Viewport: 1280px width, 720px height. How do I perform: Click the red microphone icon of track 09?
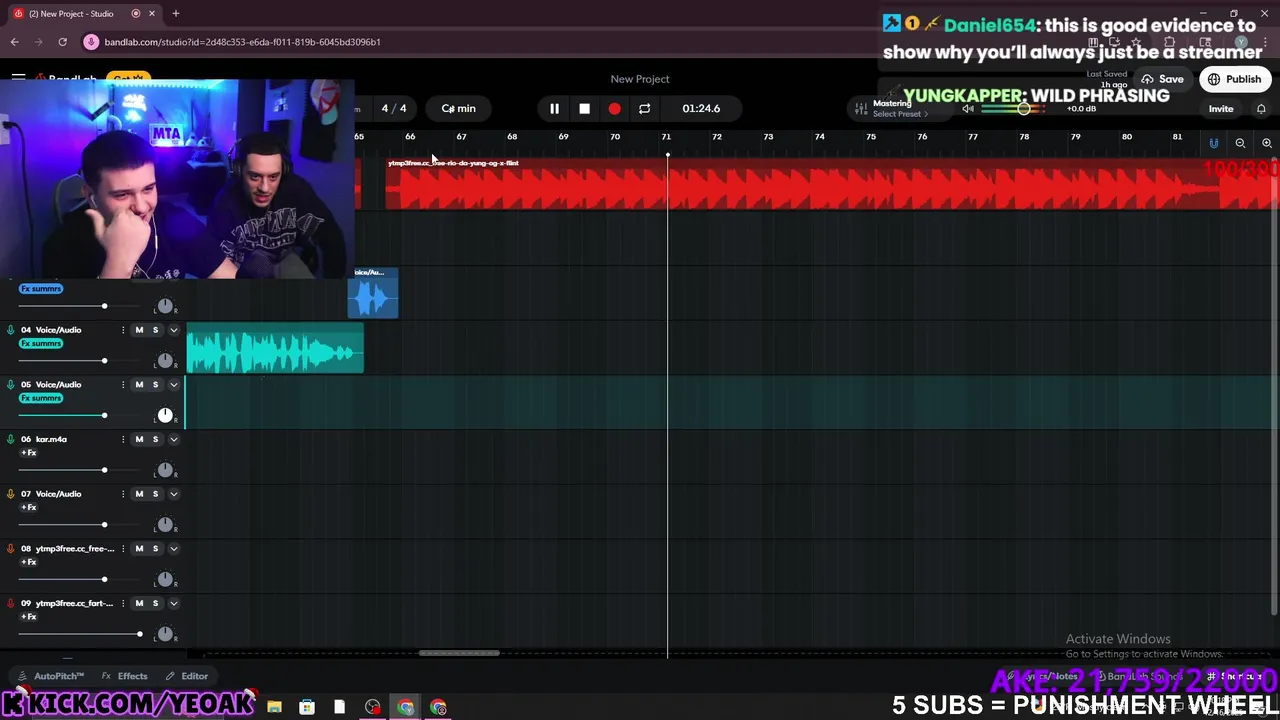(x=11, y=603)
